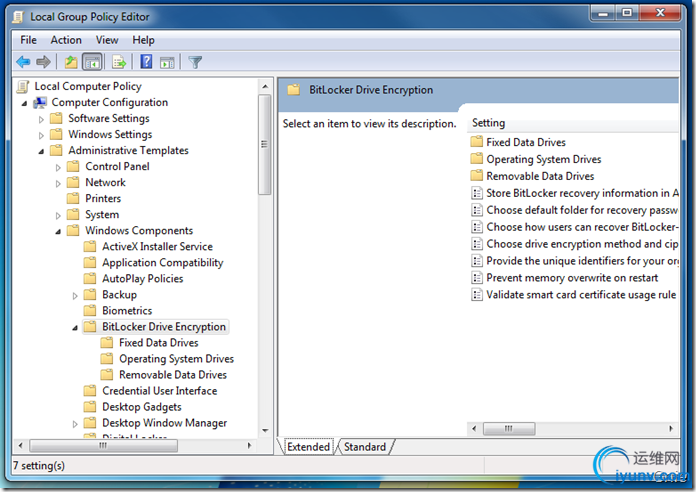696x492 pixels.
Task: Open the Help menu
Action: (x=143, y=40)
